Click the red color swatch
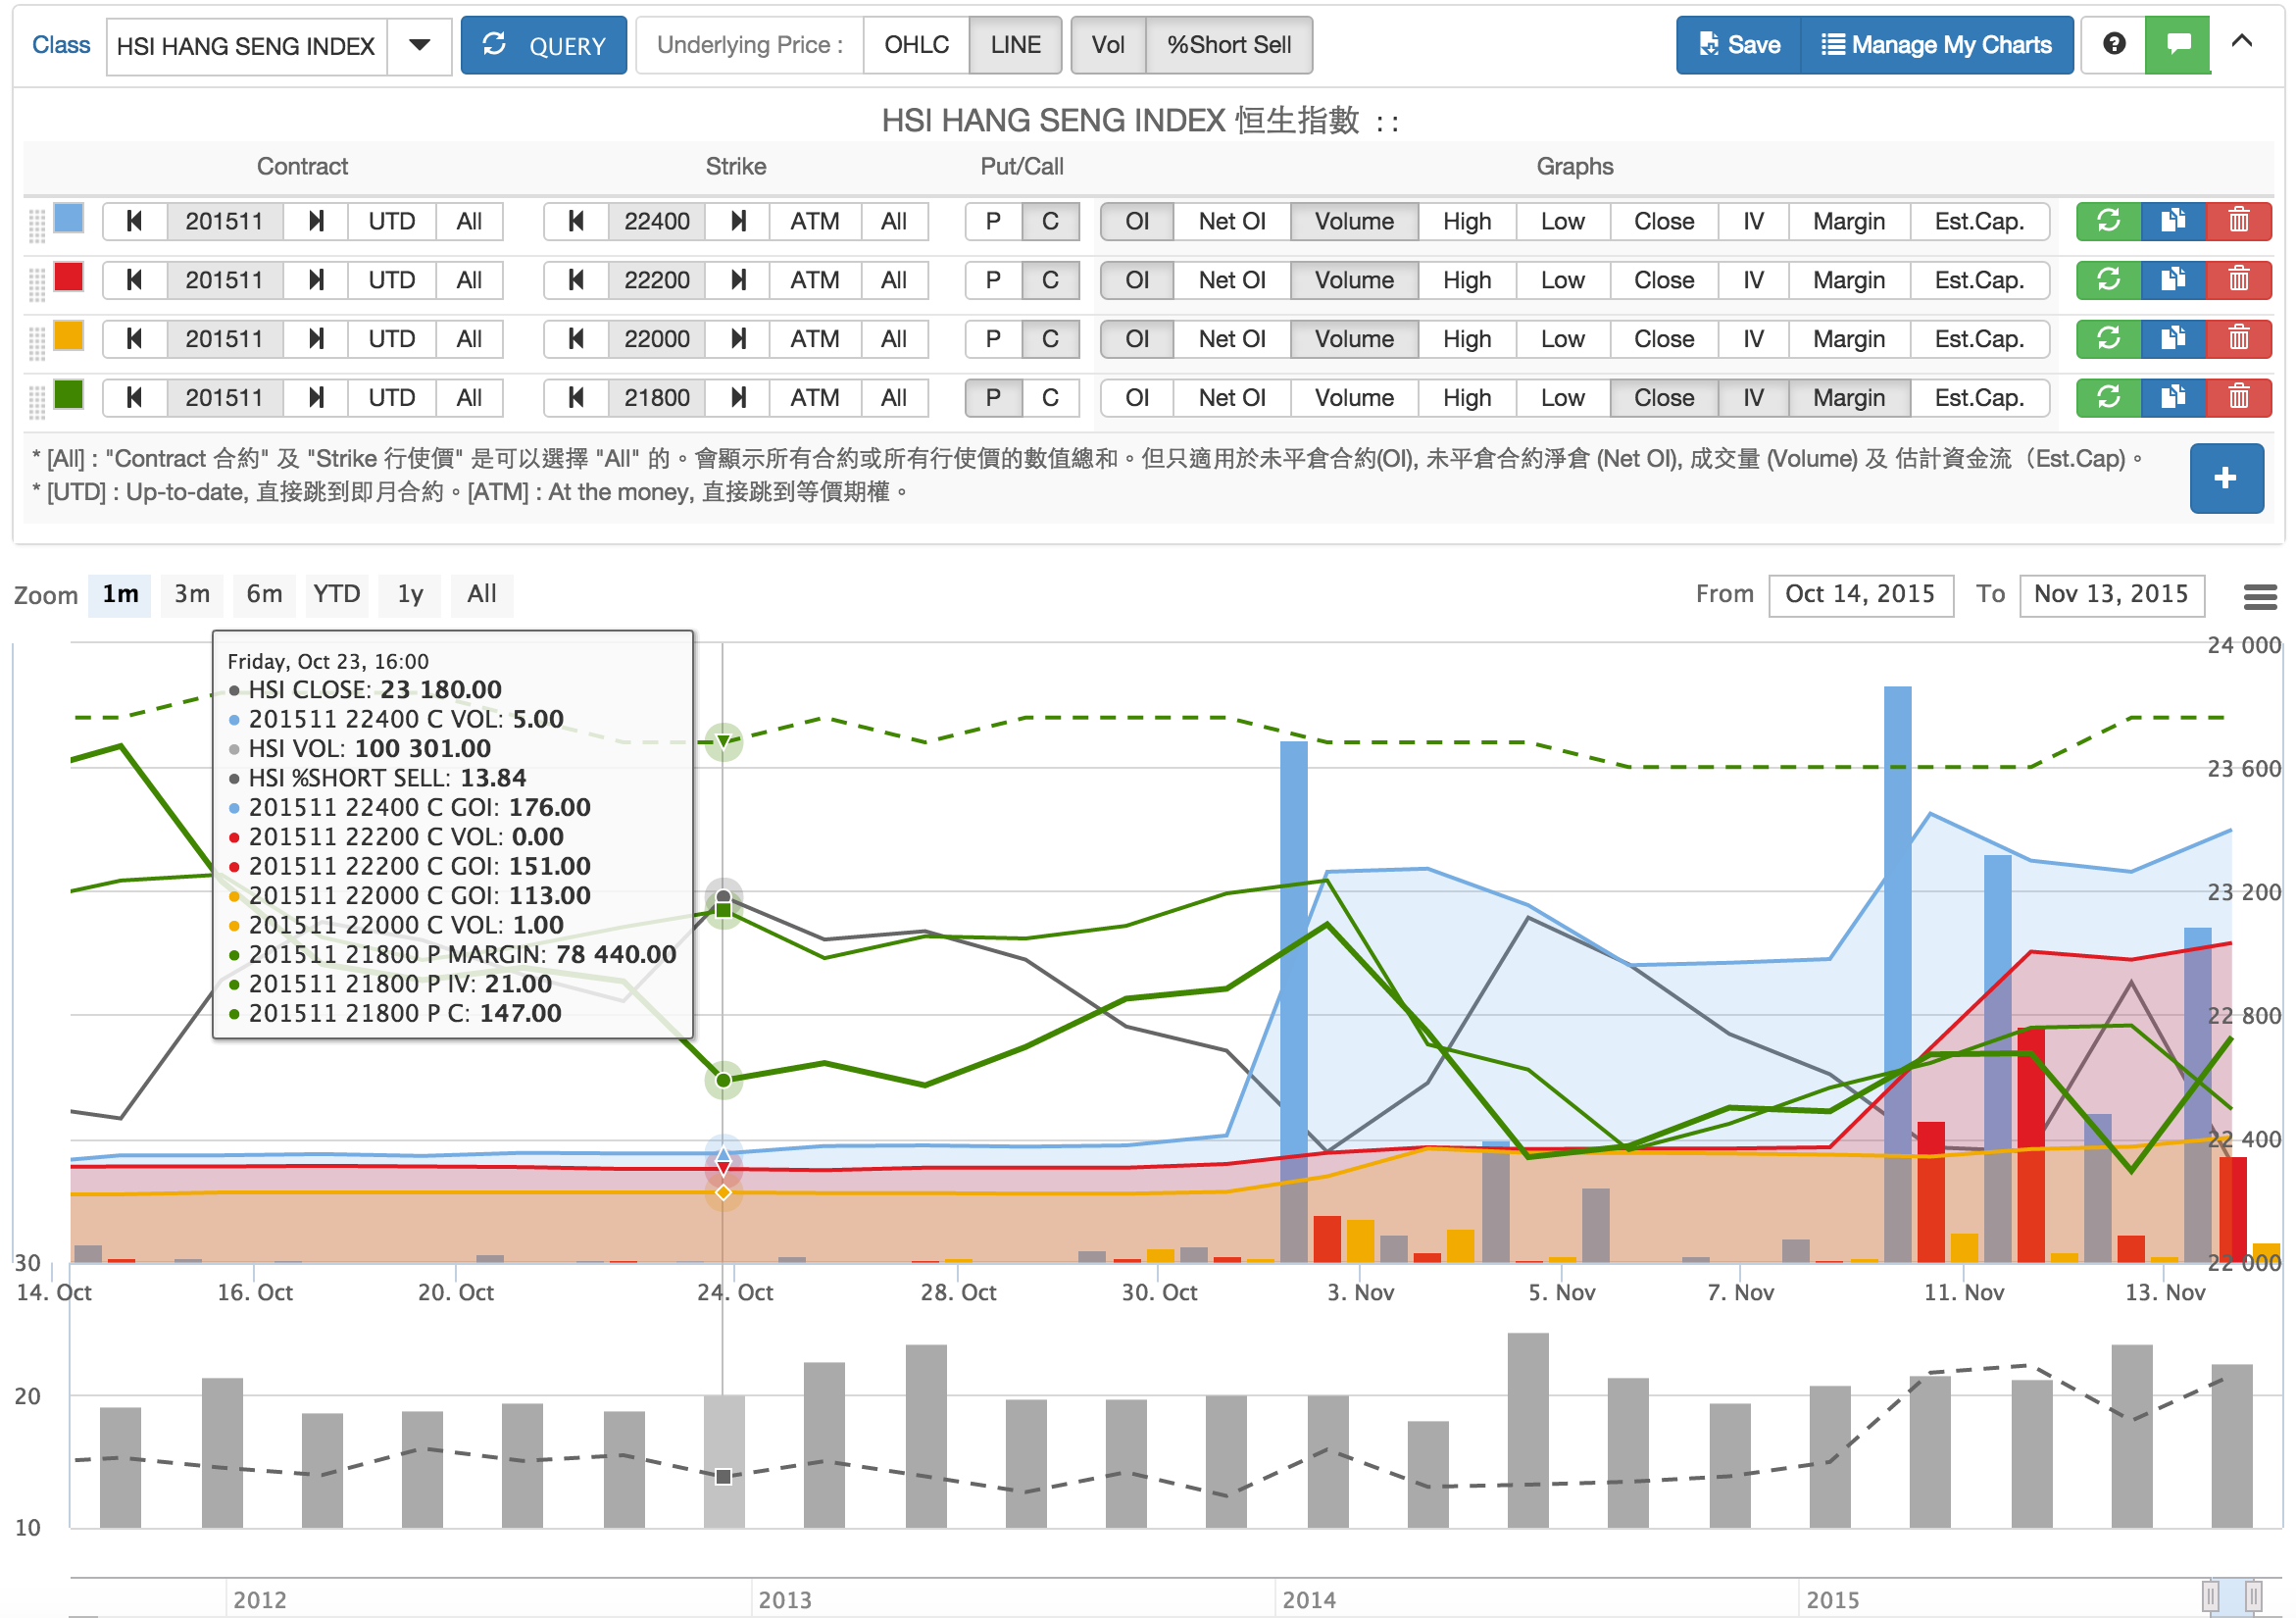 coord(68,277)
